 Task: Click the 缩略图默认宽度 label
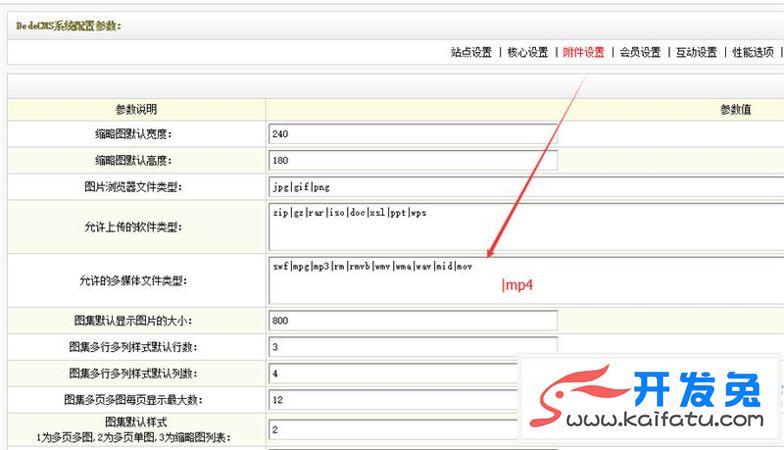[x=134, y=134]
